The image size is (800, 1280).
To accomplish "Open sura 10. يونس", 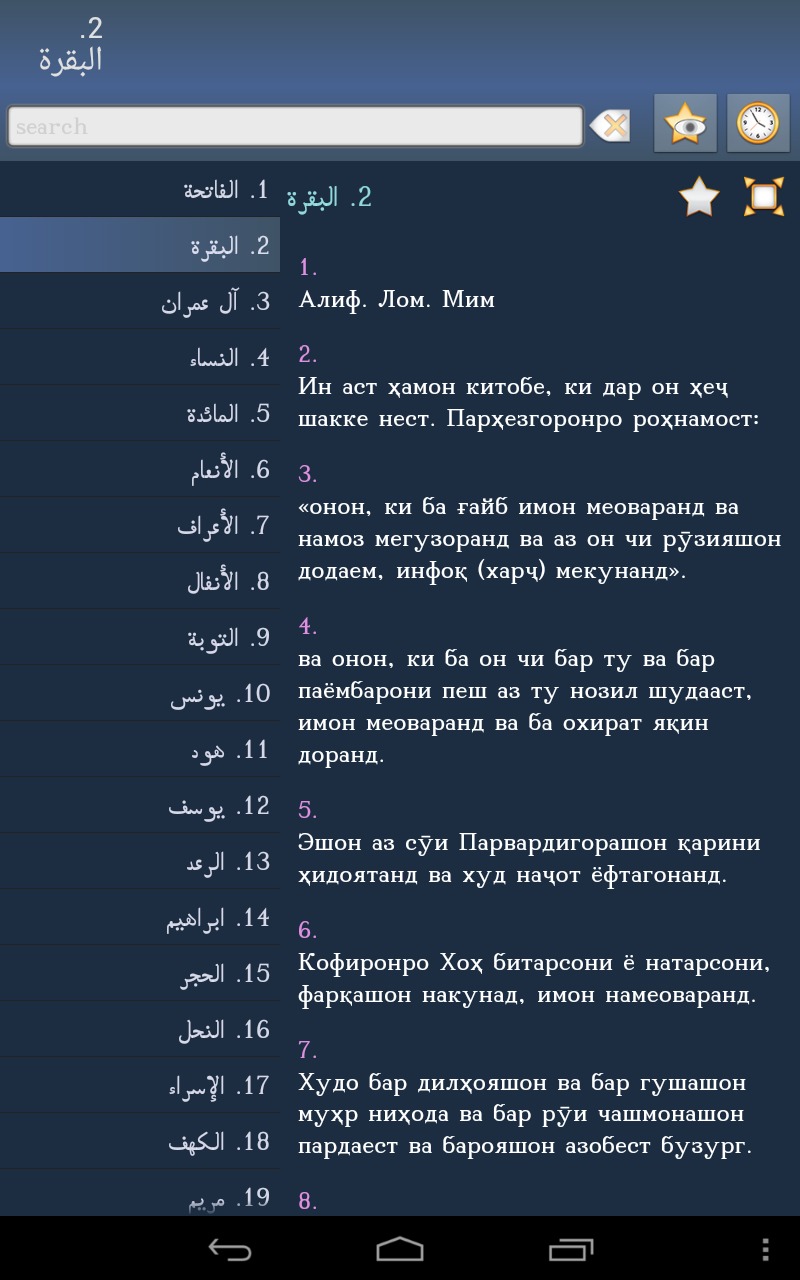I will 140,693.
